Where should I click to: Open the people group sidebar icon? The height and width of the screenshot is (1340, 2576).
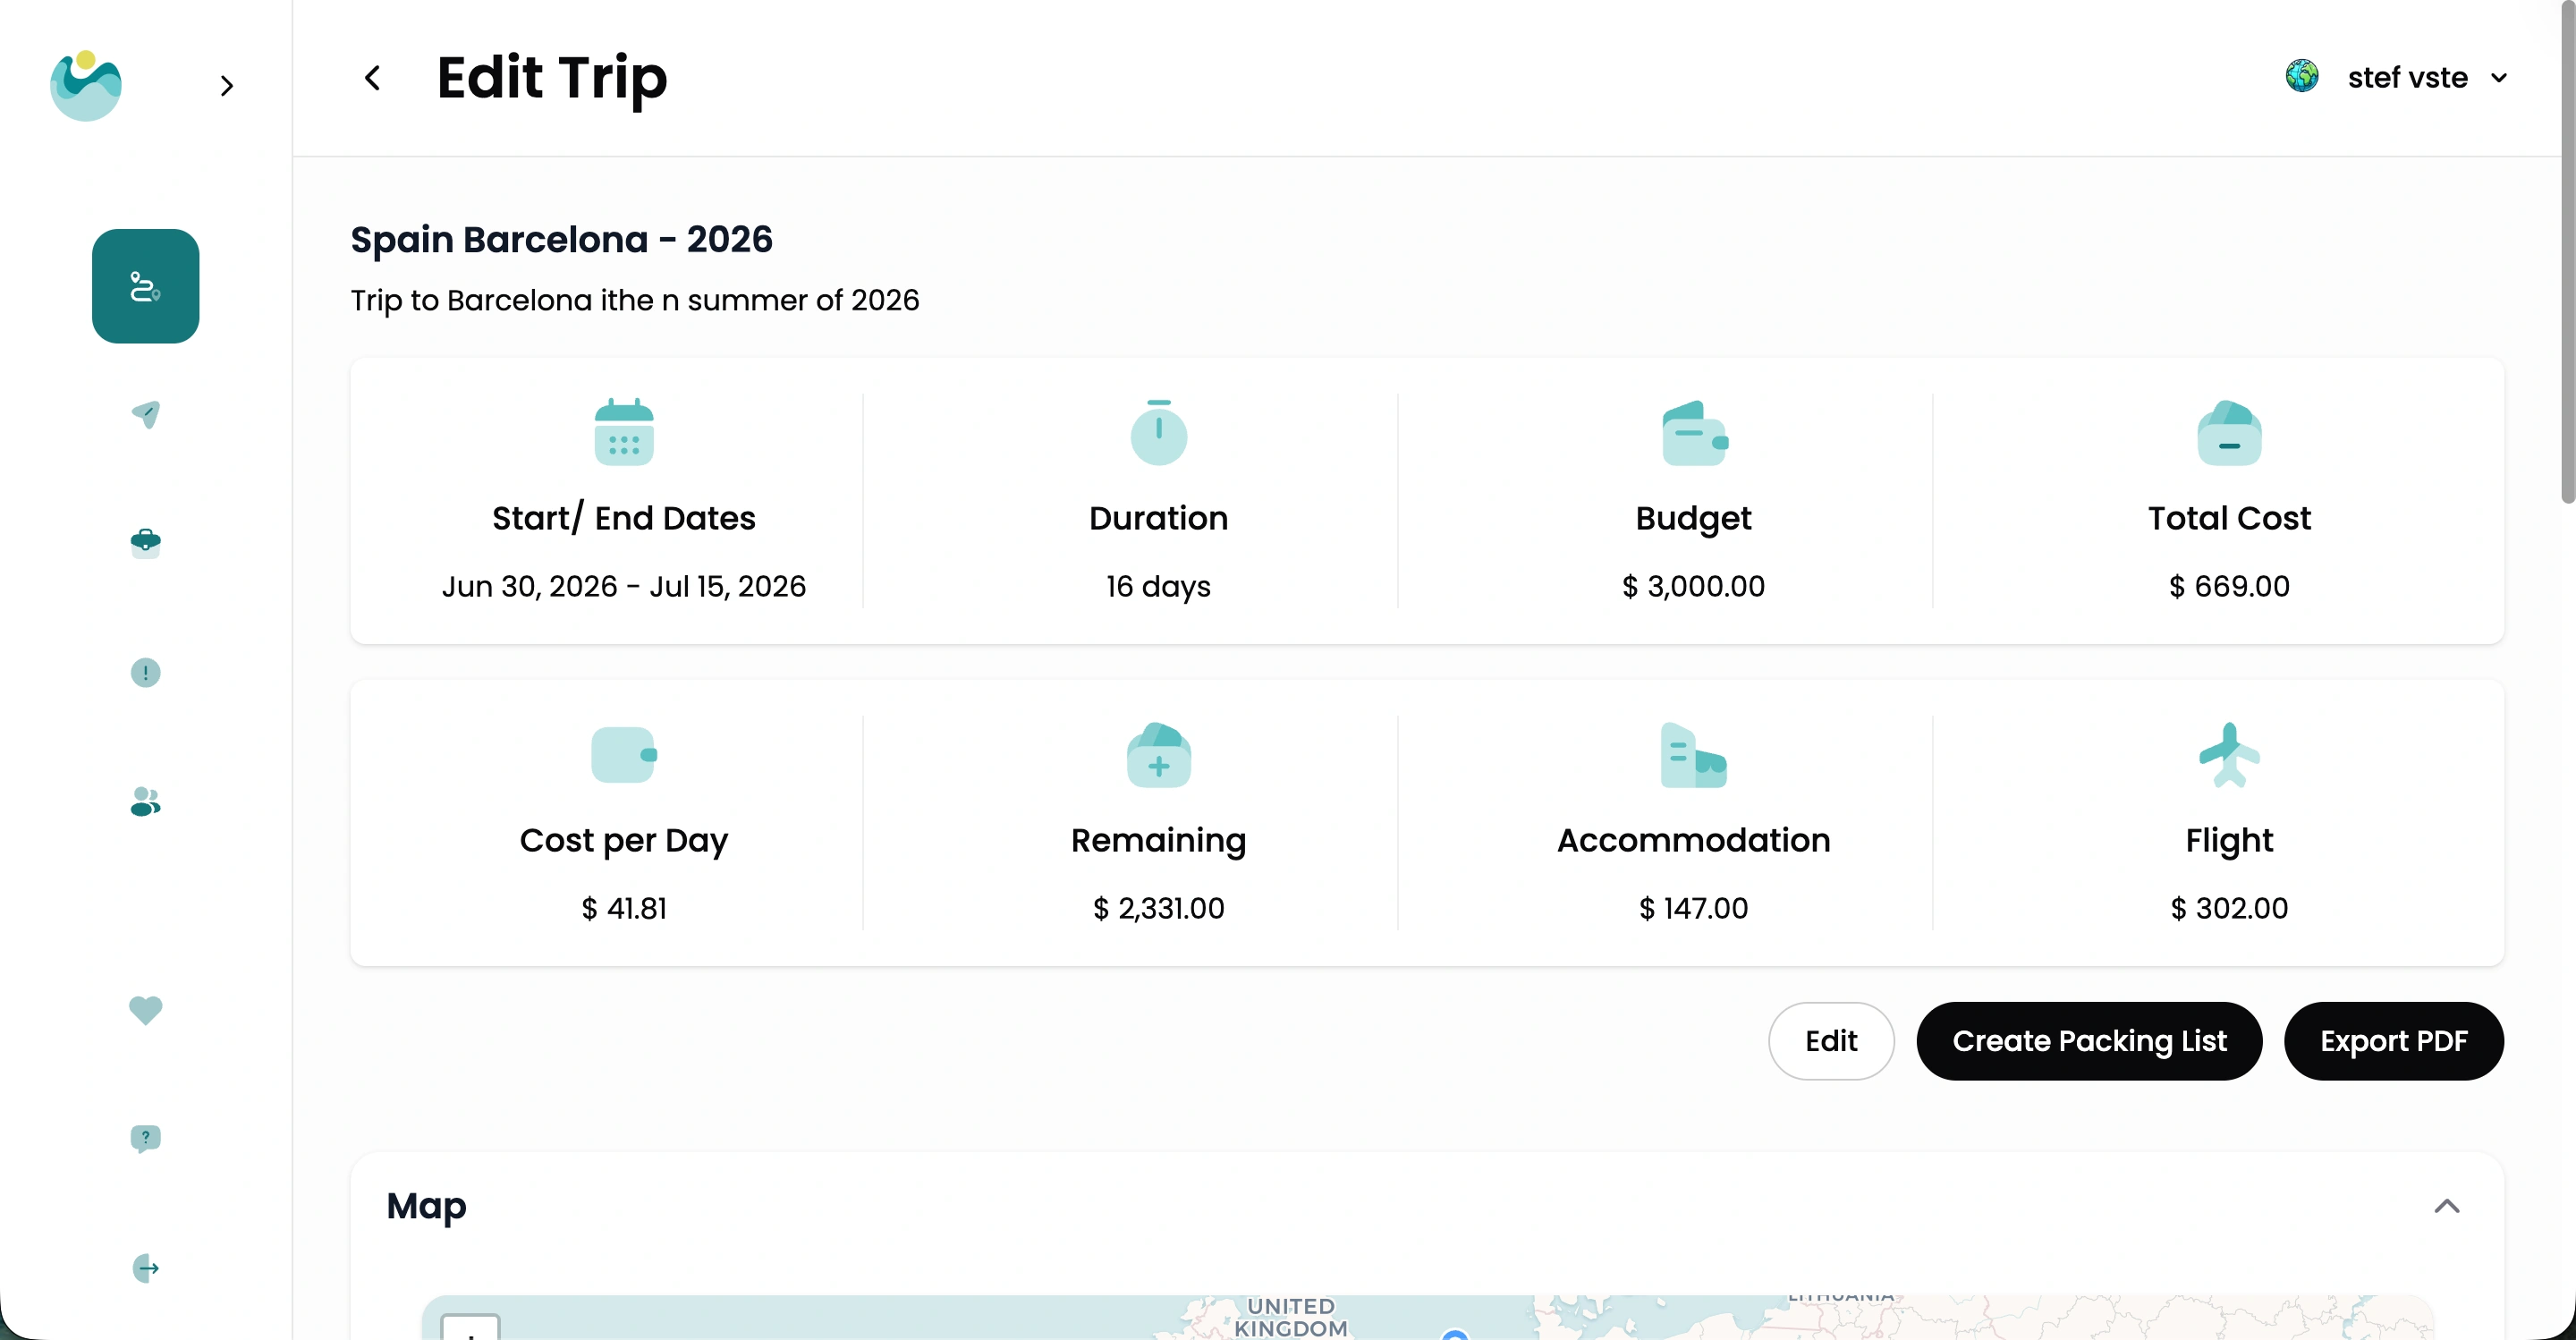click(145, 801)
